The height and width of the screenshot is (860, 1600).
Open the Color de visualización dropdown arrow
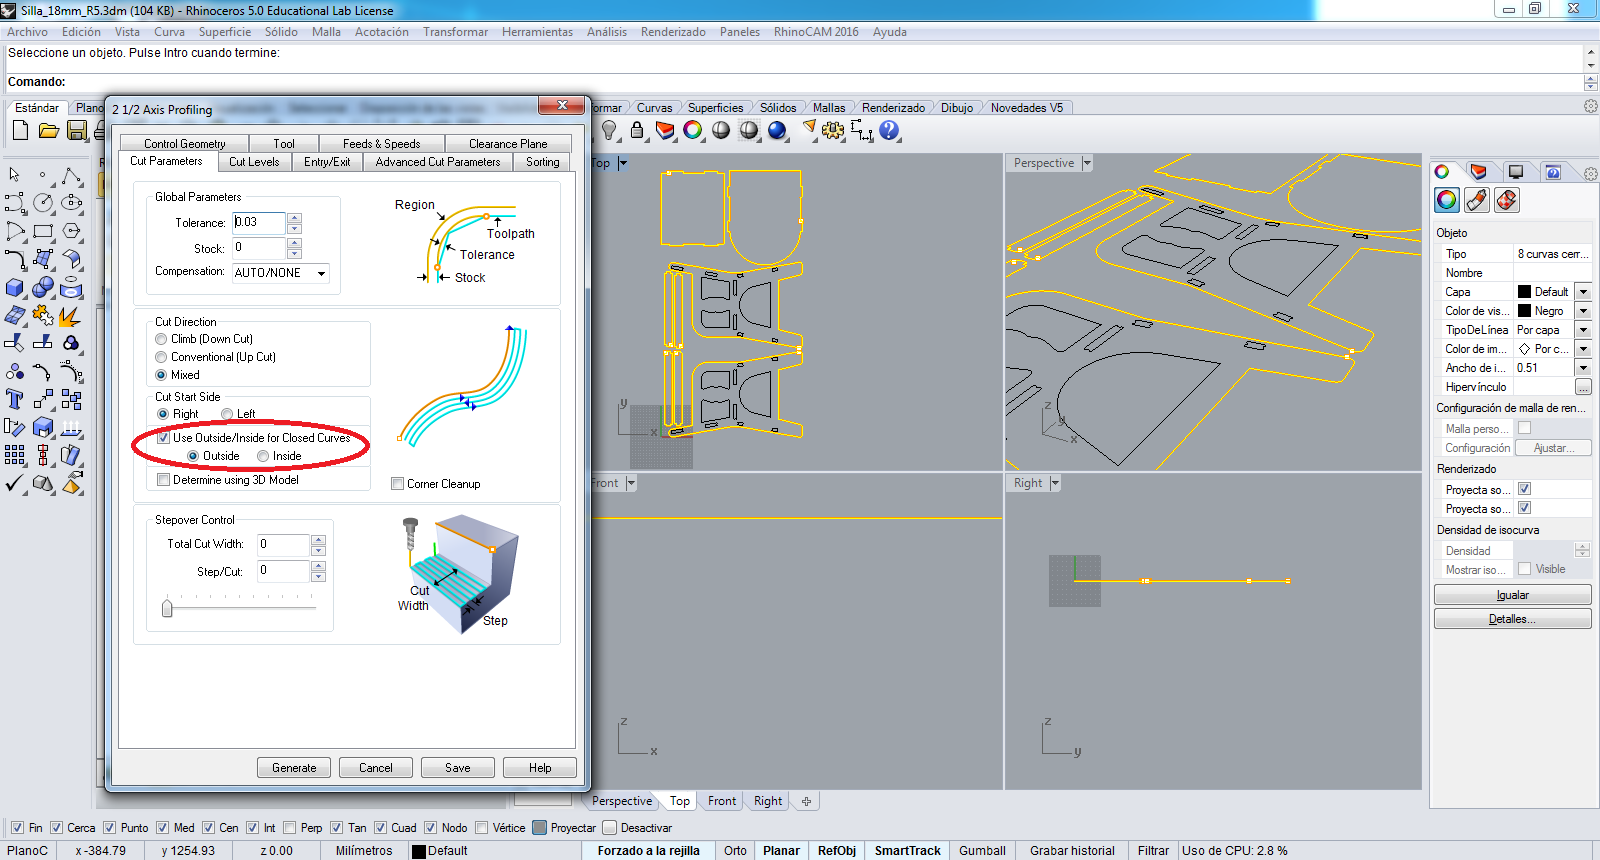click(x=1583, y=311)
